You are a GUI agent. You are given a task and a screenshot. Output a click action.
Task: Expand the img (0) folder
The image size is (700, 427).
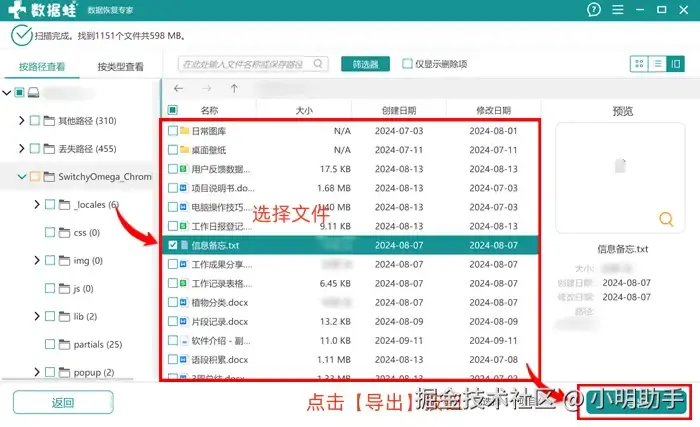point(37,260)
